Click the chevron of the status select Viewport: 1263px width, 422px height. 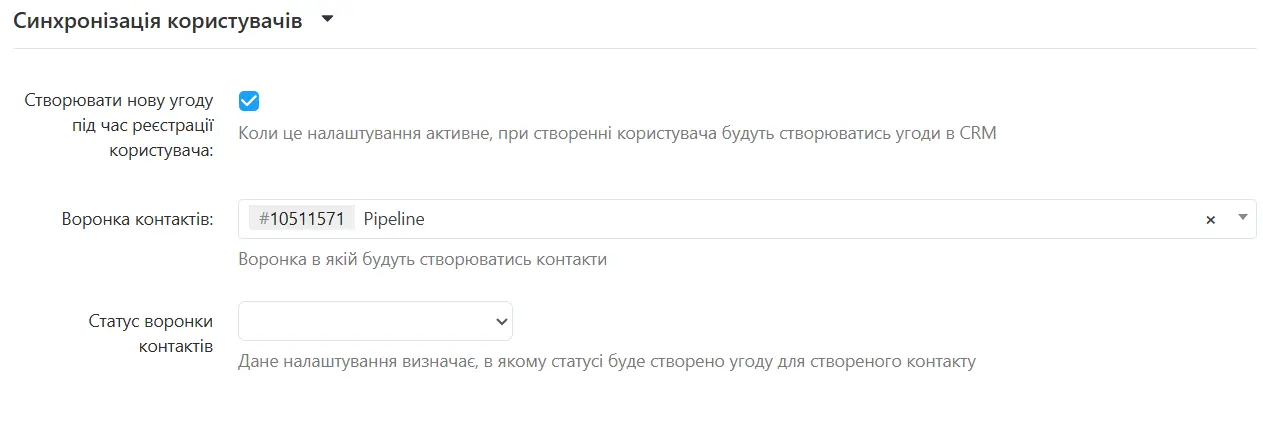501,321
